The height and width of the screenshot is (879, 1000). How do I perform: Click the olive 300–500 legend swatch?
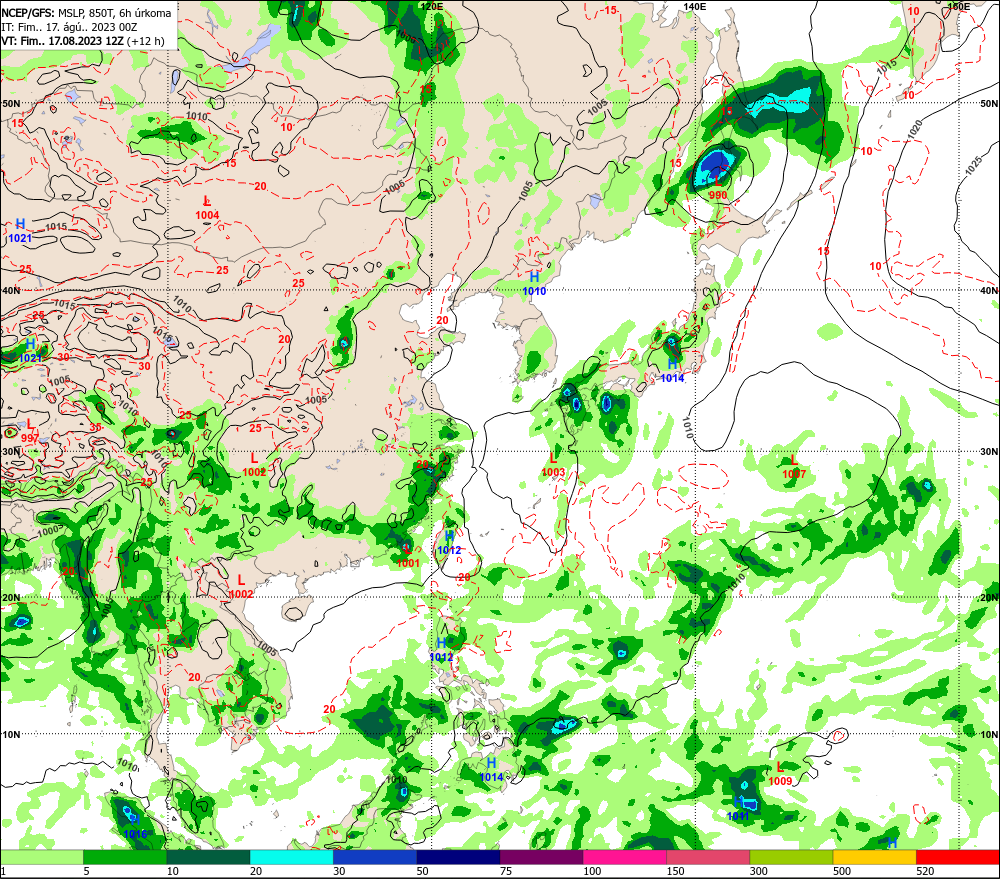coord(791,857)
